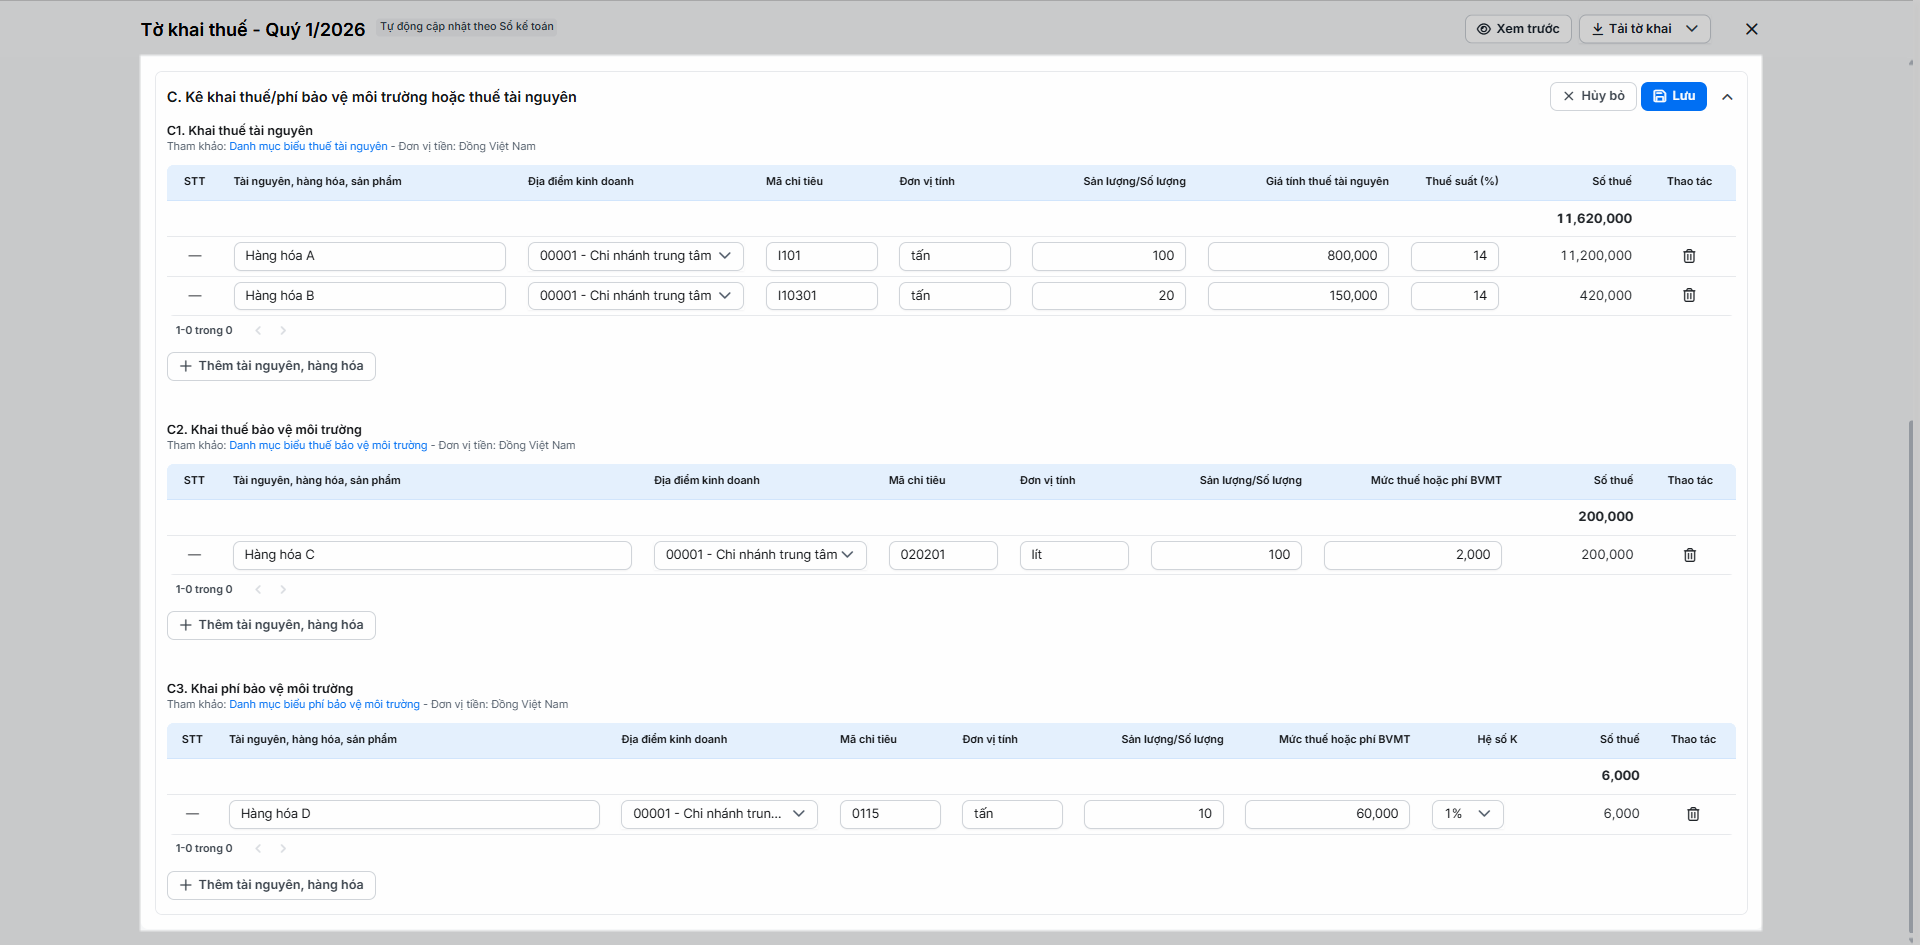Save changes with the Lưu button

click(1673, 96)
